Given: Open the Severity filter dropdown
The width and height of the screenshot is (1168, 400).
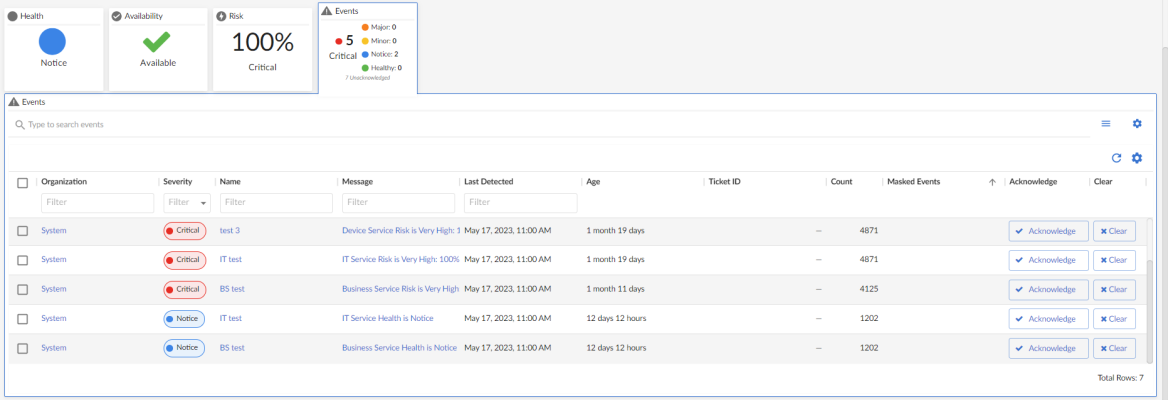Looking at the screenshot, I should point(186,203).
